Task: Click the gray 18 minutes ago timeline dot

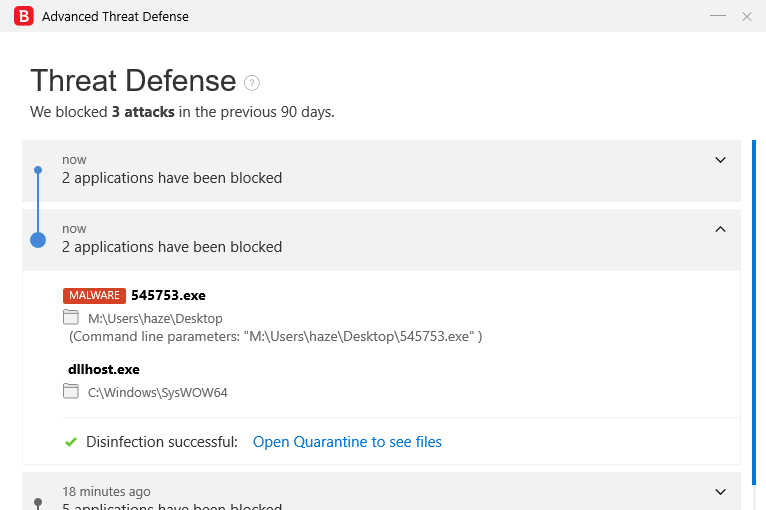Action: [38, 502]
